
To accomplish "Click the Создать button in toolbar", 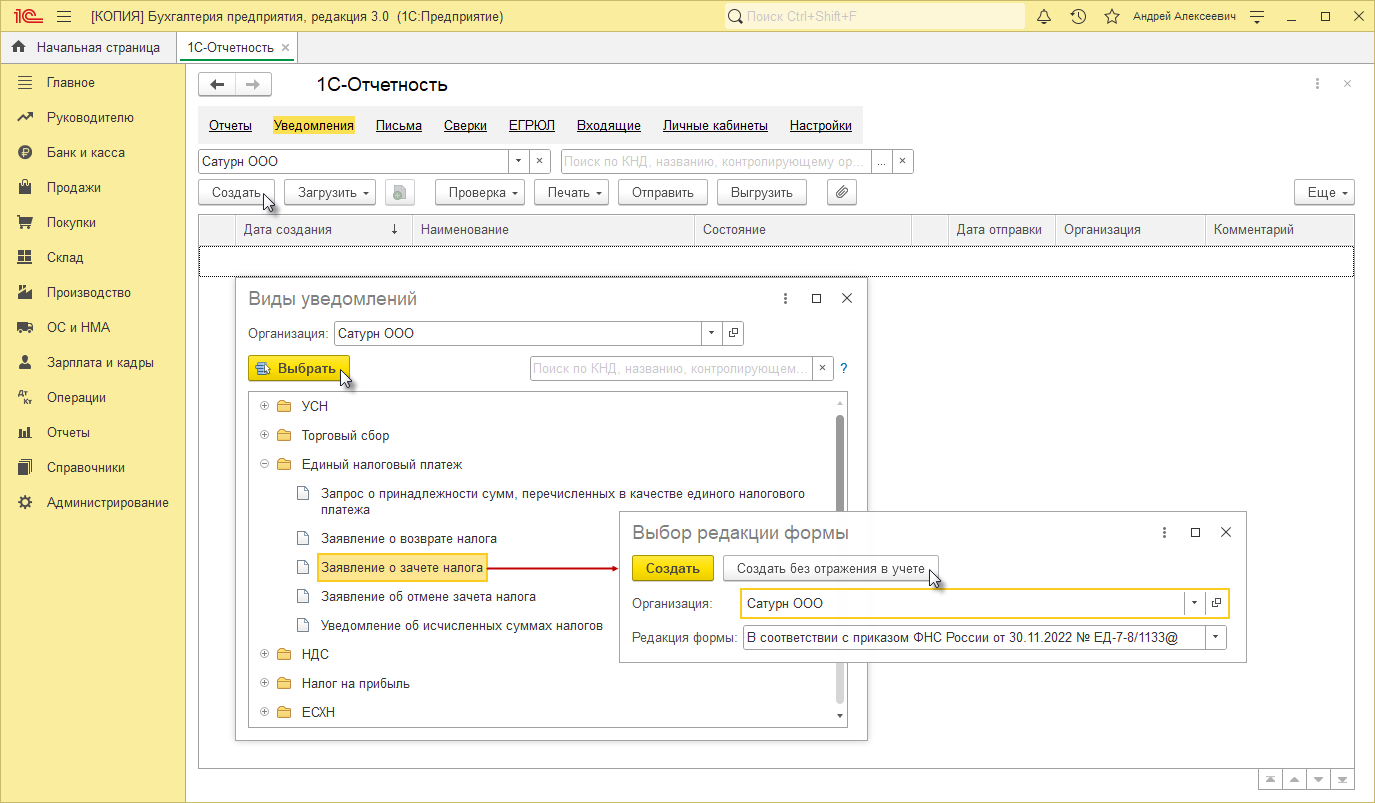I will click(237, 192).
